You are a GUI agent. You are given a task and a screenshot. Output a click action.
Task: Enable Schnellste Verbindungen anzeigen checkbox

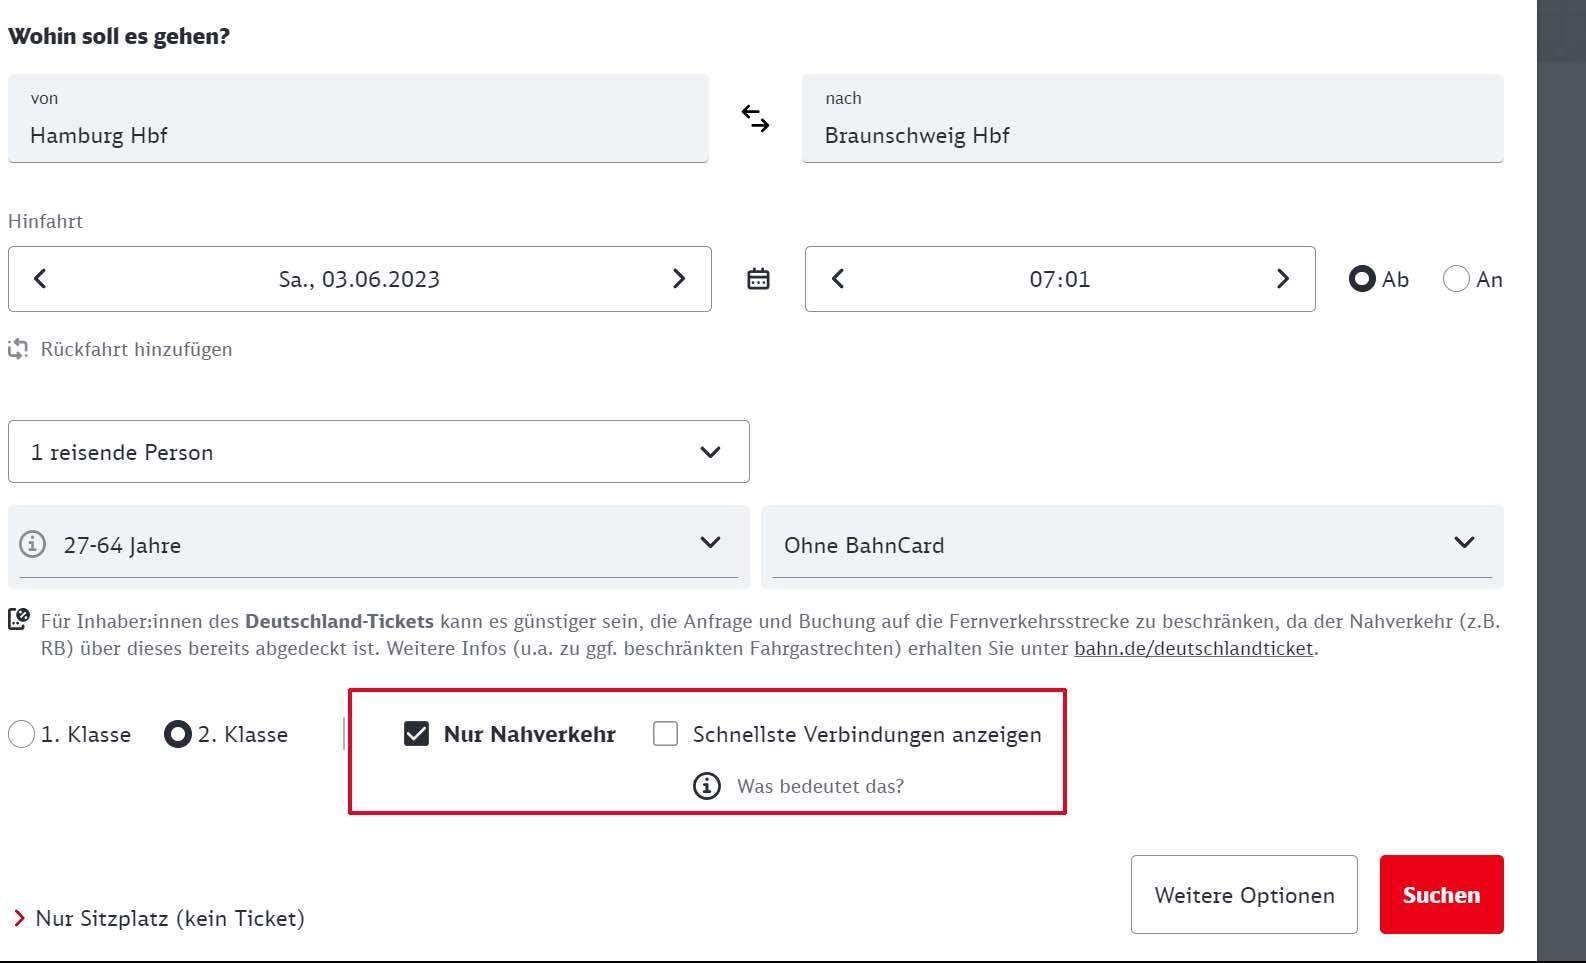(665, 734)
